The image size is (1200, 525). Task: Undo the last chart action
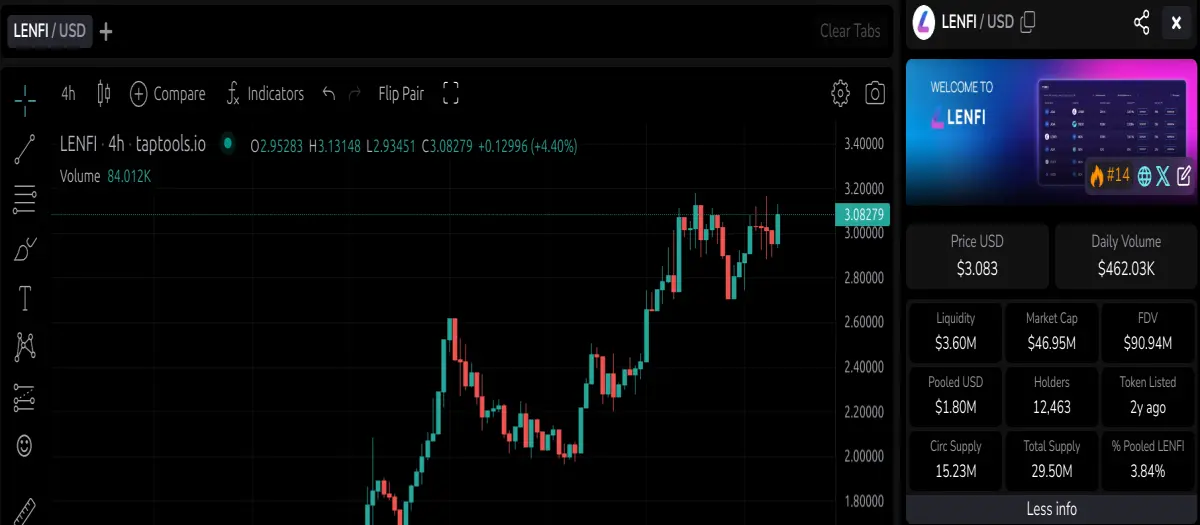tap(329, 94)
